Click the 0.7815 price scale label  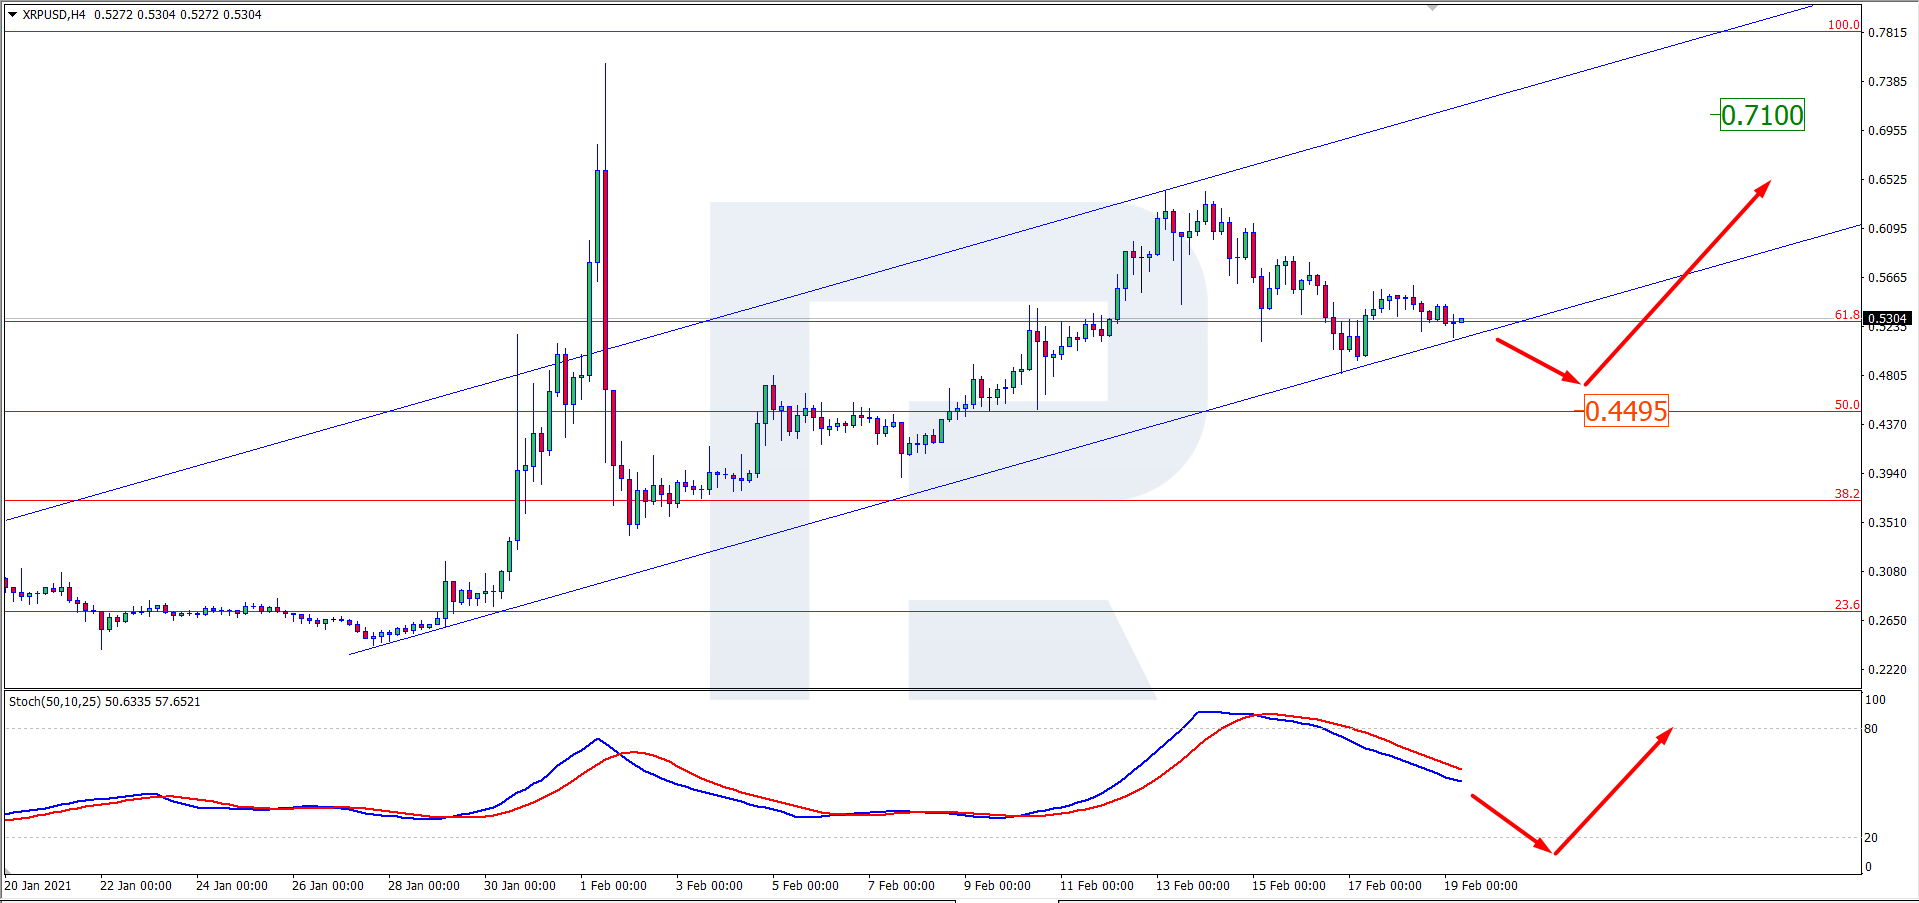tap(1887, 33)
